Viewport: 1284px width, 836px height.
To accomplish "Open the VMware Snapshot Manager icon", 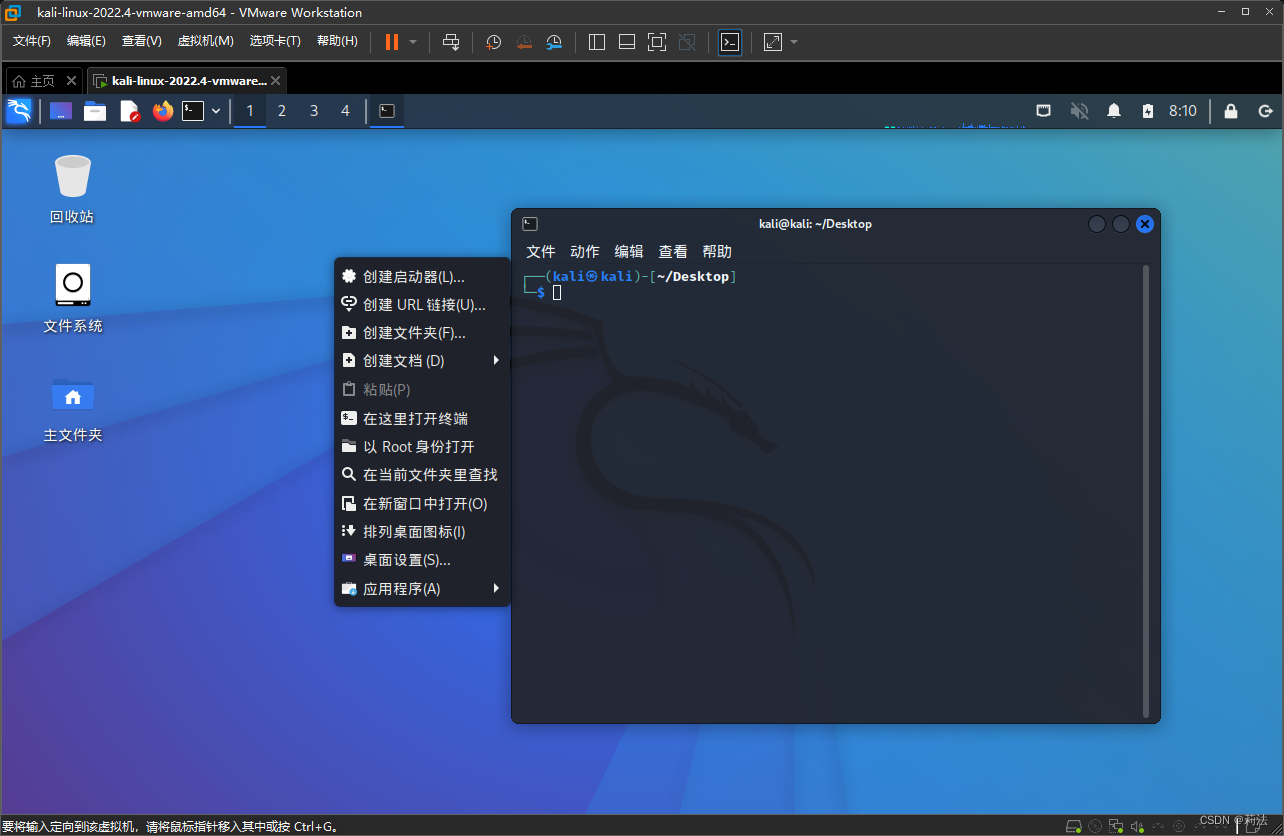I will (x=556, y=42).
